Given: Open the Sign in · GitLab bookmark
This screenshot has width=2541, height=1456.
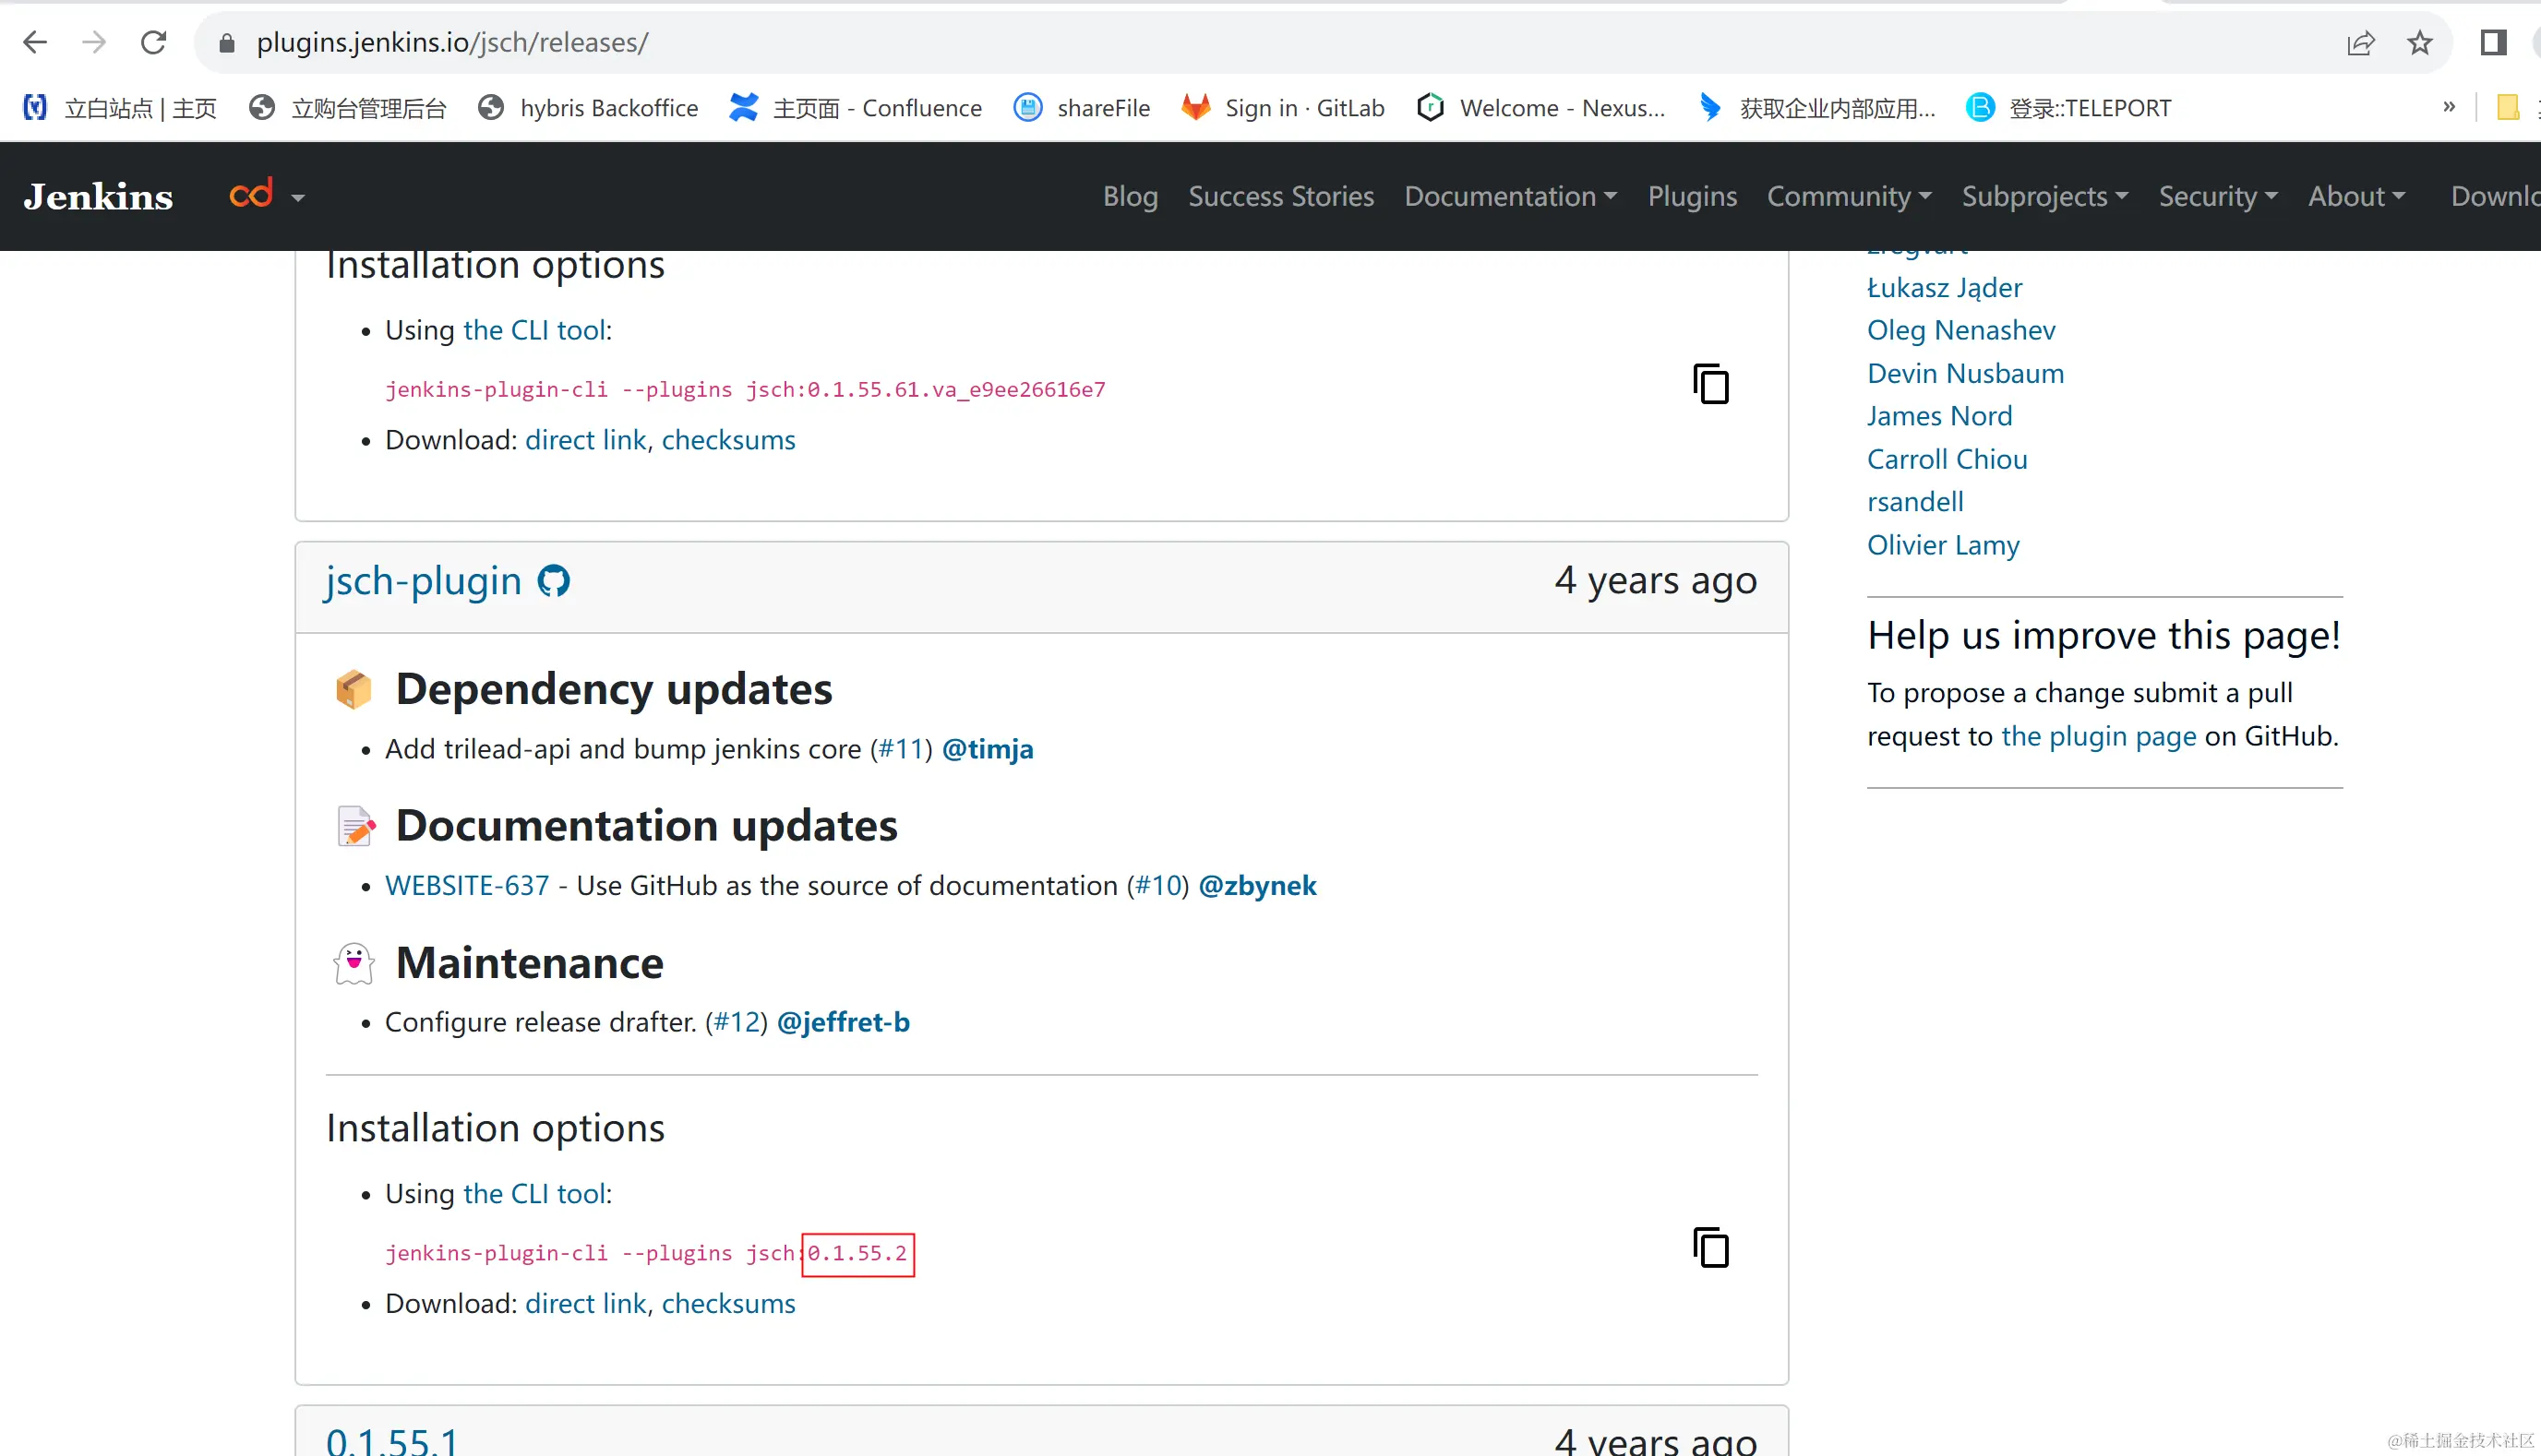Looking at the screenshot, I should click(1283, 108).
